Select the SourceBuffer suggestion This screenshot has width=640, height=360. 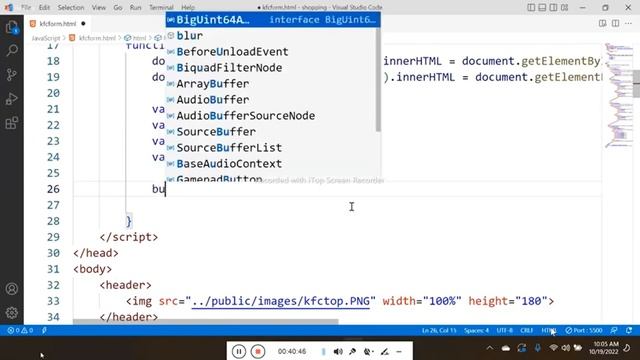click(271, 131)
